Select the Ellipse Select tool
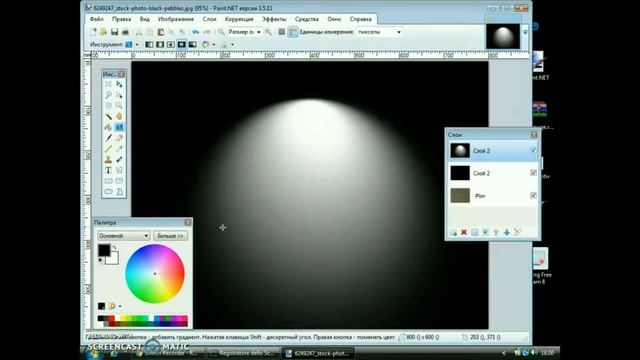640x360 pixels. (108, 105)
